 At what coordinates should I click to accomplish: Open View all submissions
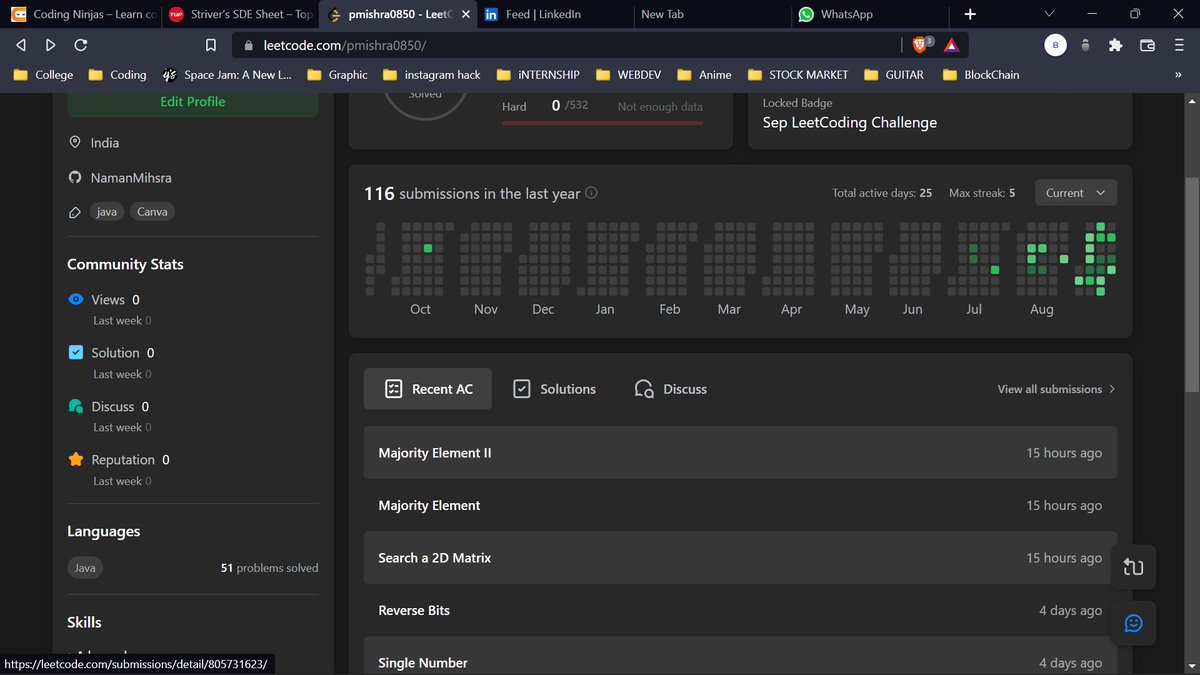click(1049, 389)
